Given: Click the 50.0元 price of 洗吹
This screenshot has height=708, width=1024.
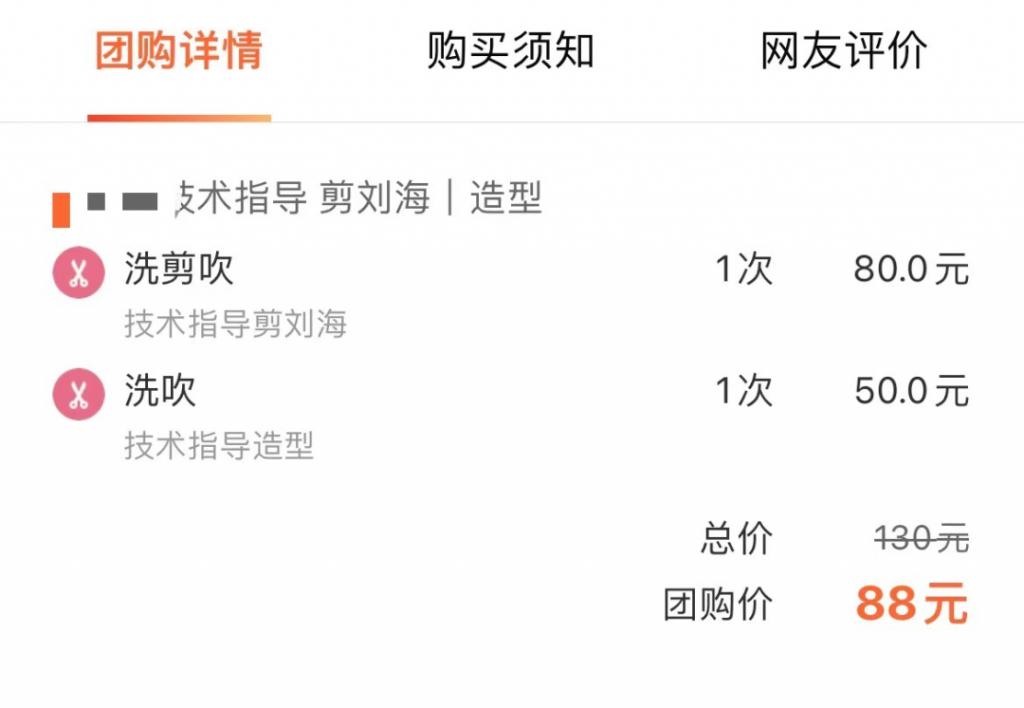Looking at the screenshot, I should pyautogui.click(x=911, y=391).
